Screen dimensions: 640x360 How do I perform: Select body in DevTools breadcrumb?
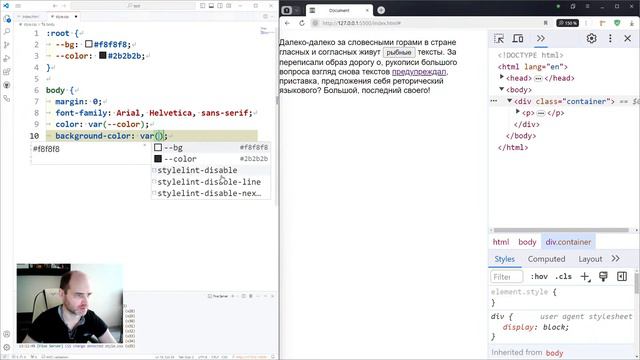pos(527,242)
